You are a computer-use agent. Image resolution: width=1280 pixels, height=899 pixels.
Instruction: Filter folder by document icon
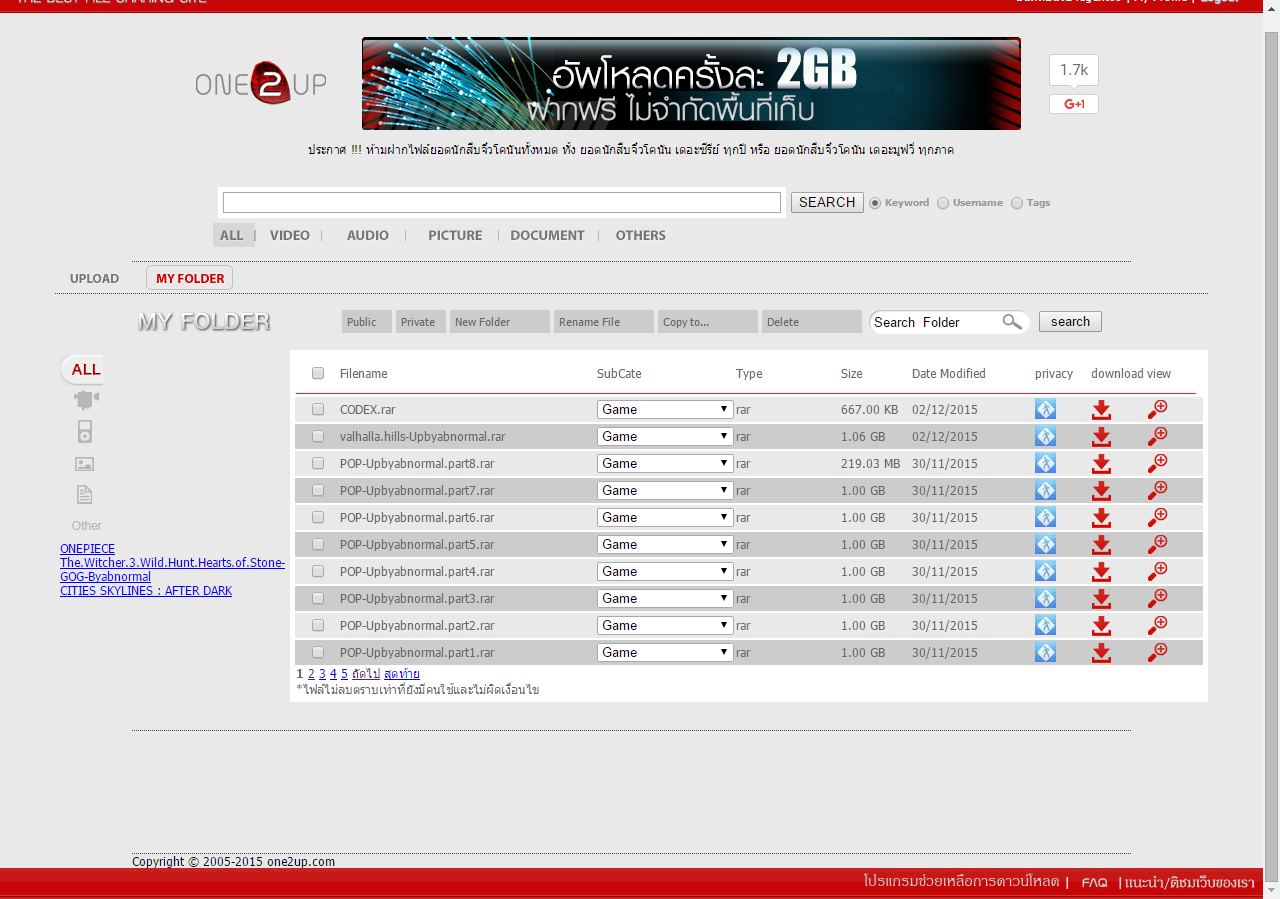85,495
